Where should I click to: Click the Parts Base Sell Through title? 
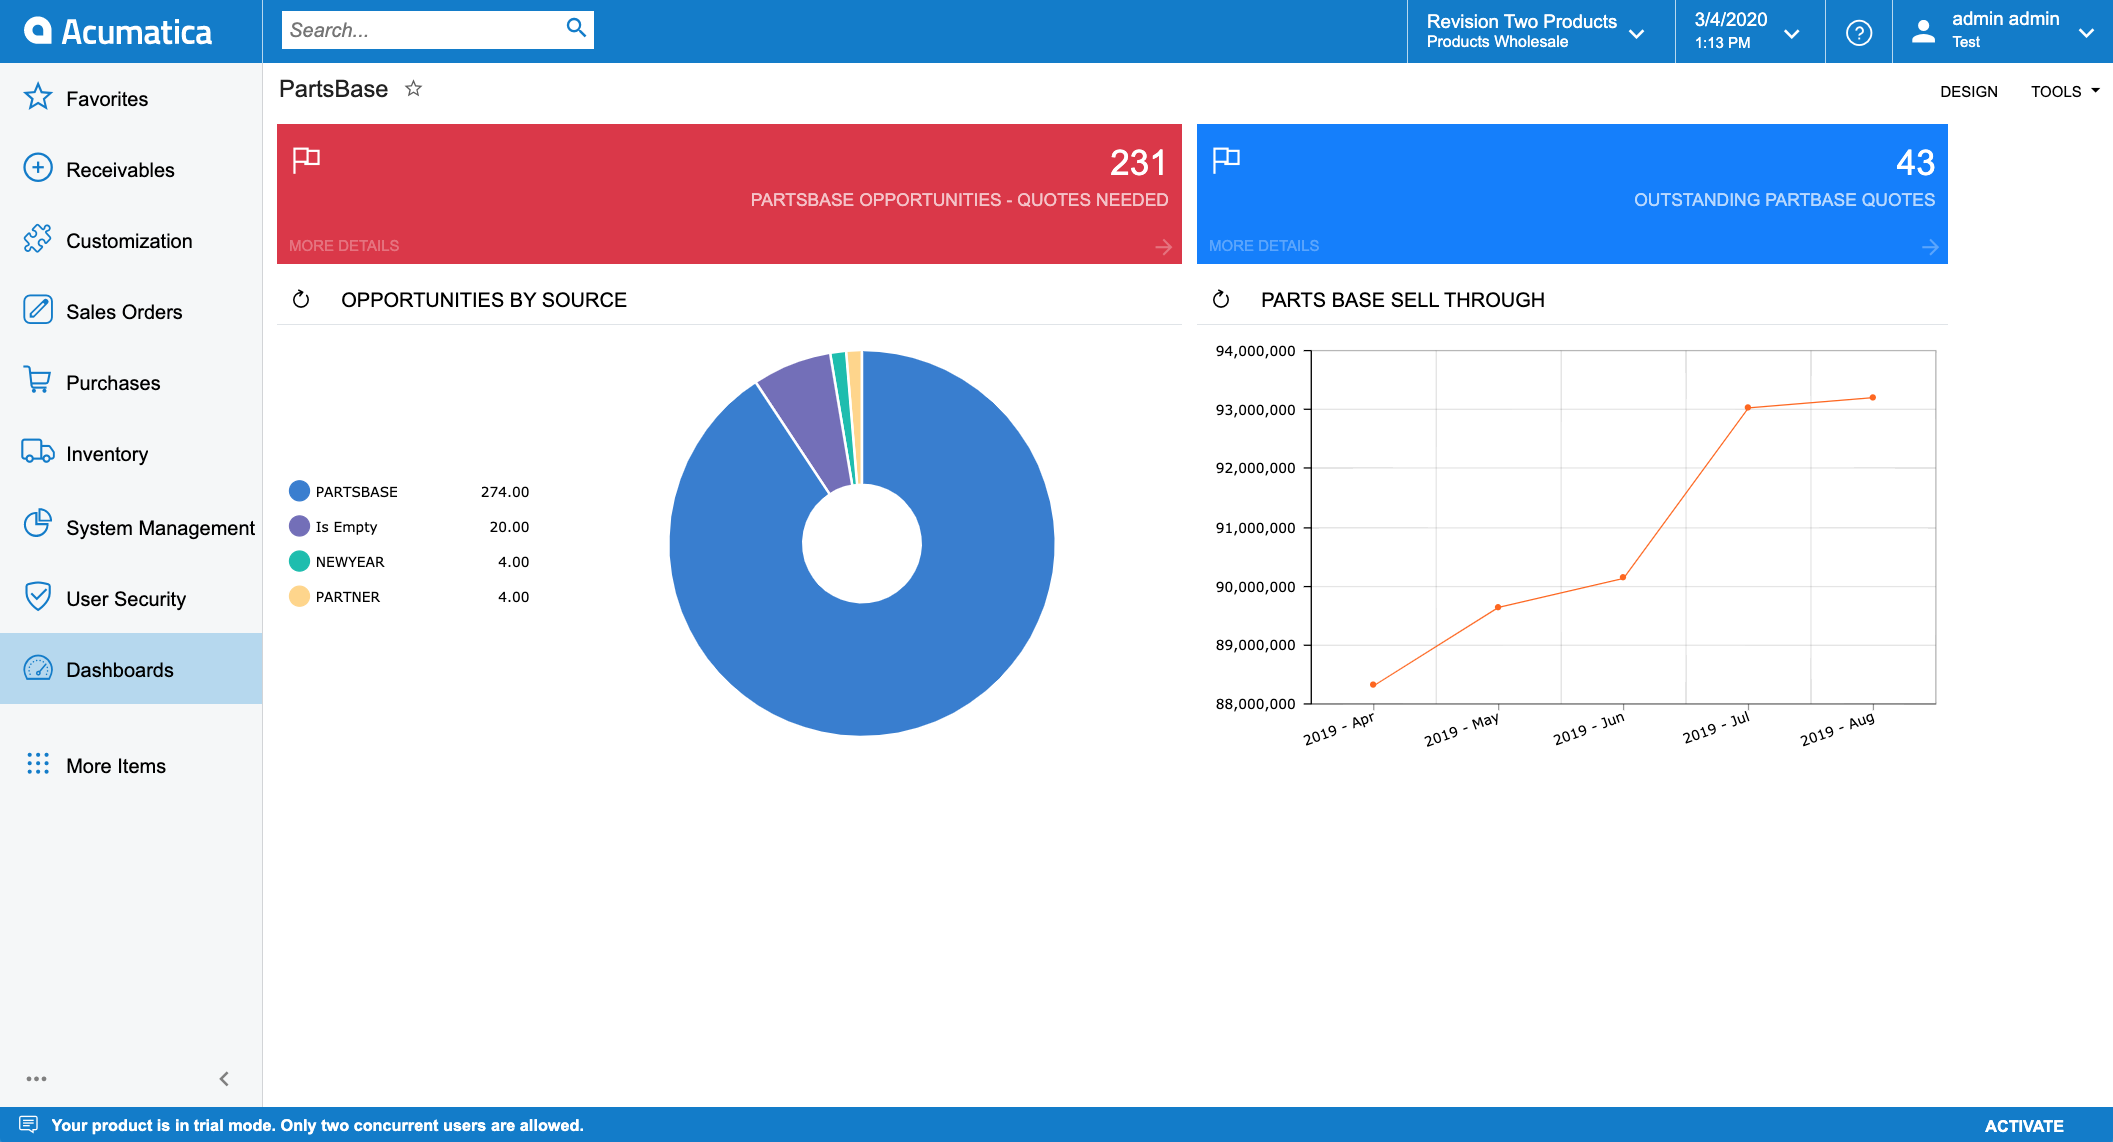point(1403,300)
